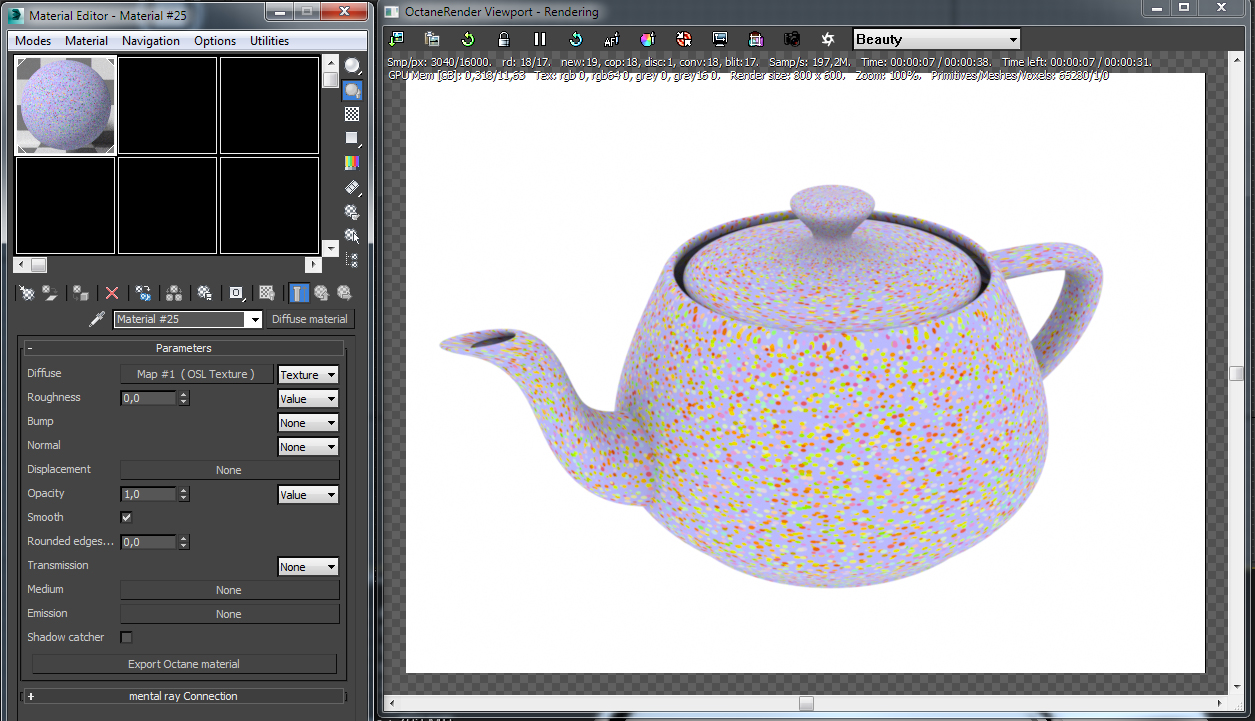Collapse the Parameters rollout
The width and height of the screenshot is (1255, 721).
[x=183, y=348]
